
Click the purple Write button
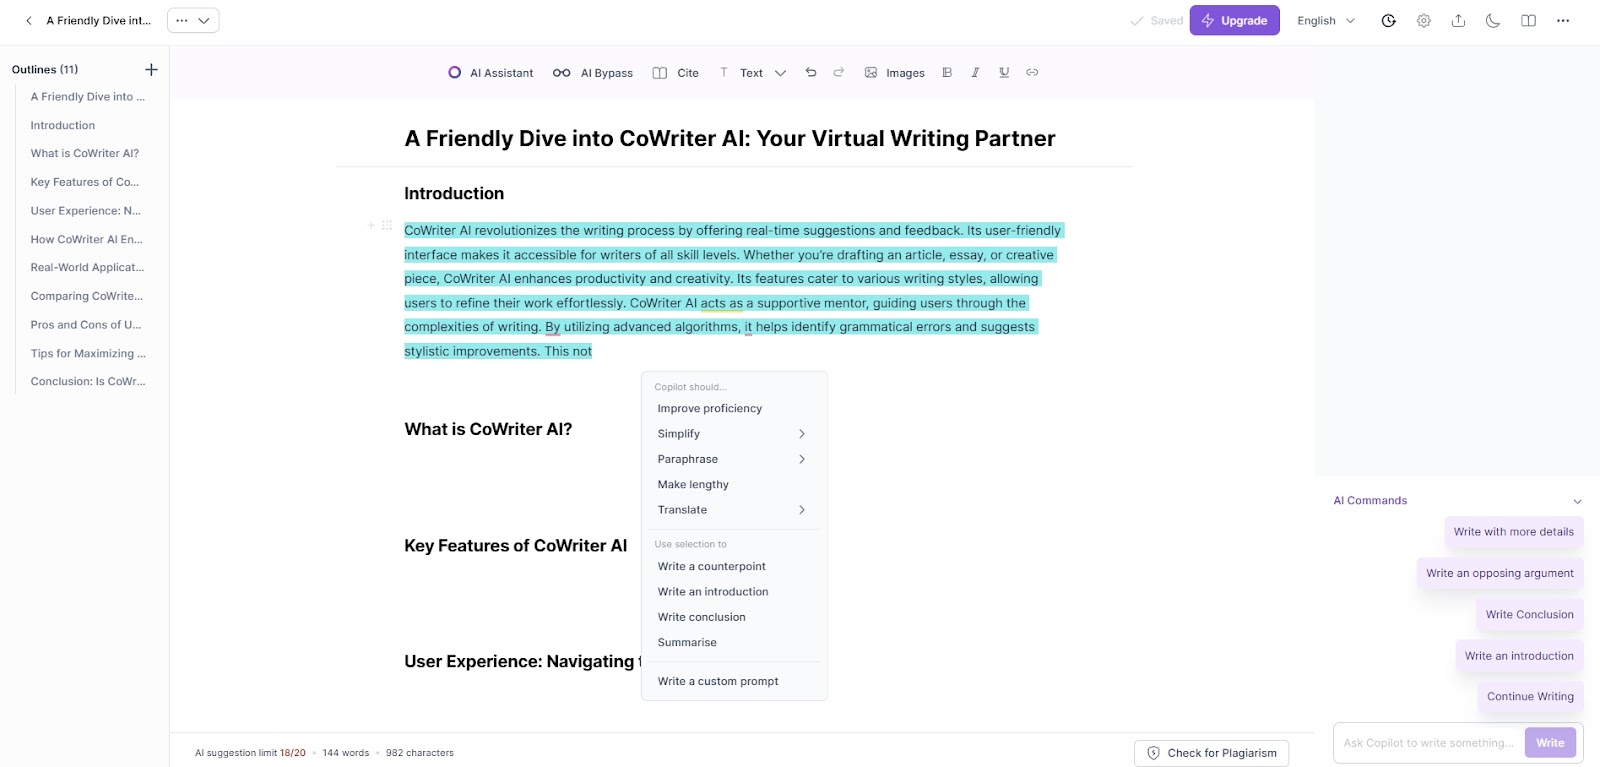coord(1550,743)
